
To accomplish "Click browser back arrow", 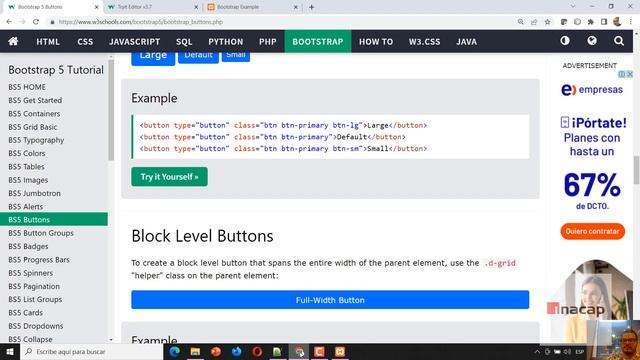I will pos(9,22).
